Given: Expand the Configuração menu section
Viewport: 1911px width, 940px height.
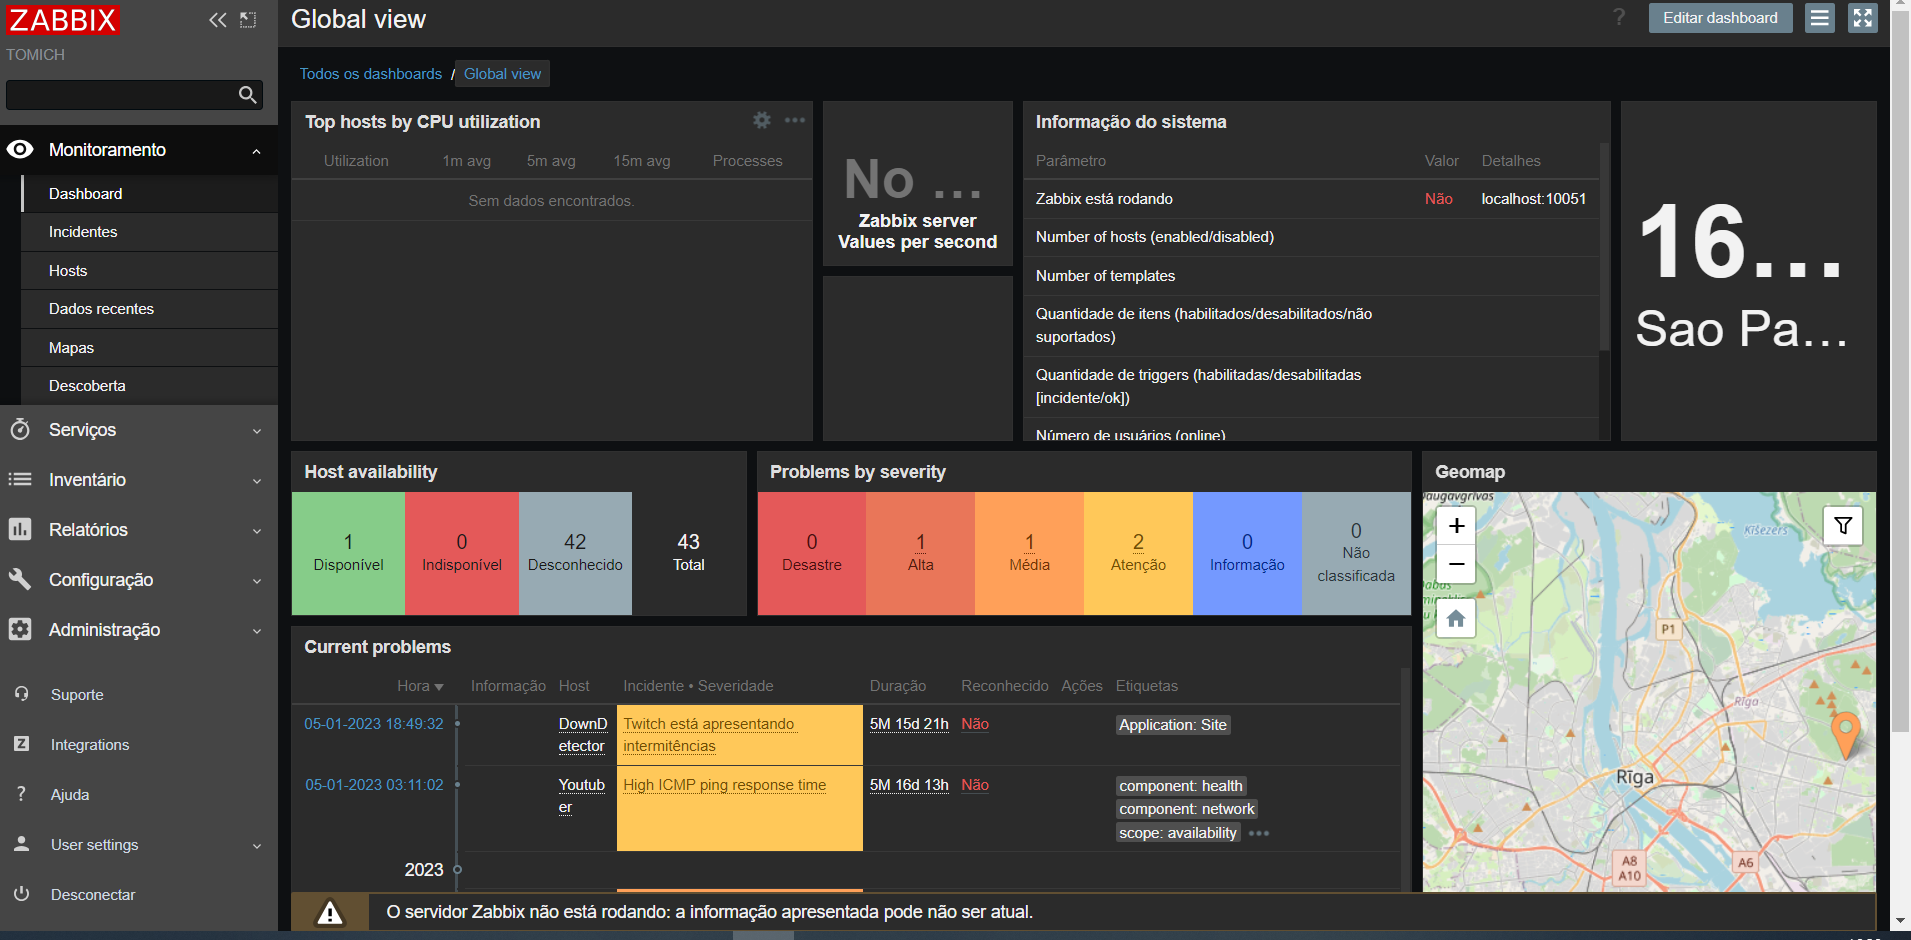Looking at the screenshot, I should pyautogui.click(x=139, y=580).
